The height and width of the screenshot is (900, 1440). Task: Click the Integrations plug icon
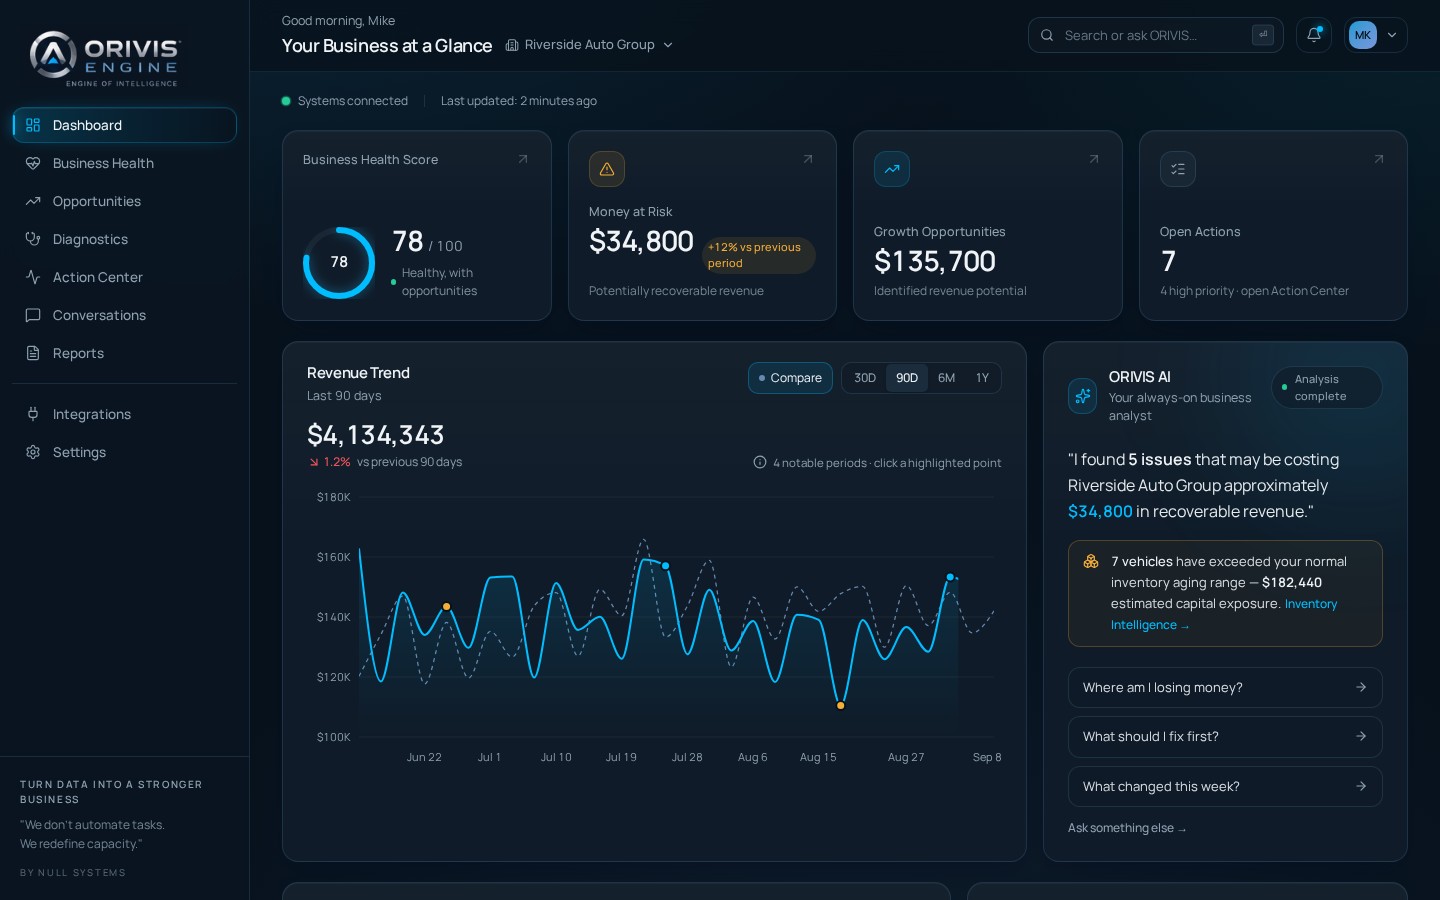(x=33, y=414)
